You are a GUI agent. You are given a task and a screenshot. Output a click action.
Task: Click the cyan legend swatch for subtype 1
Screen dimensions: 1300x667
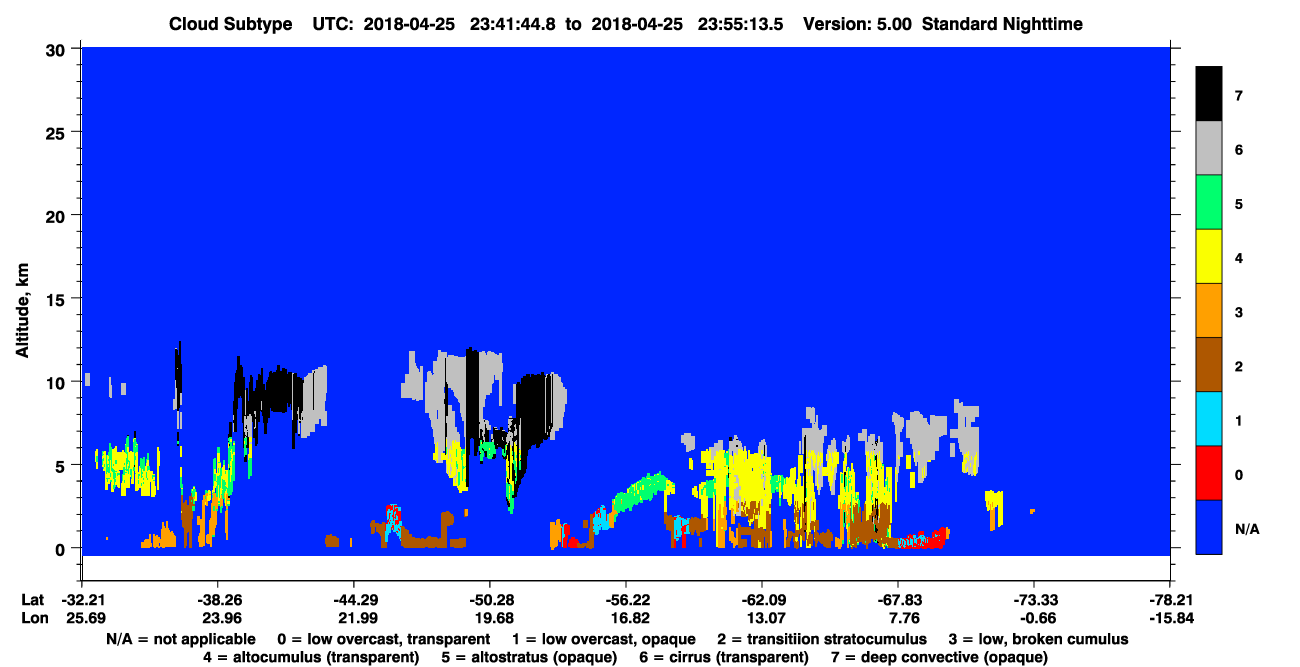1209,418
